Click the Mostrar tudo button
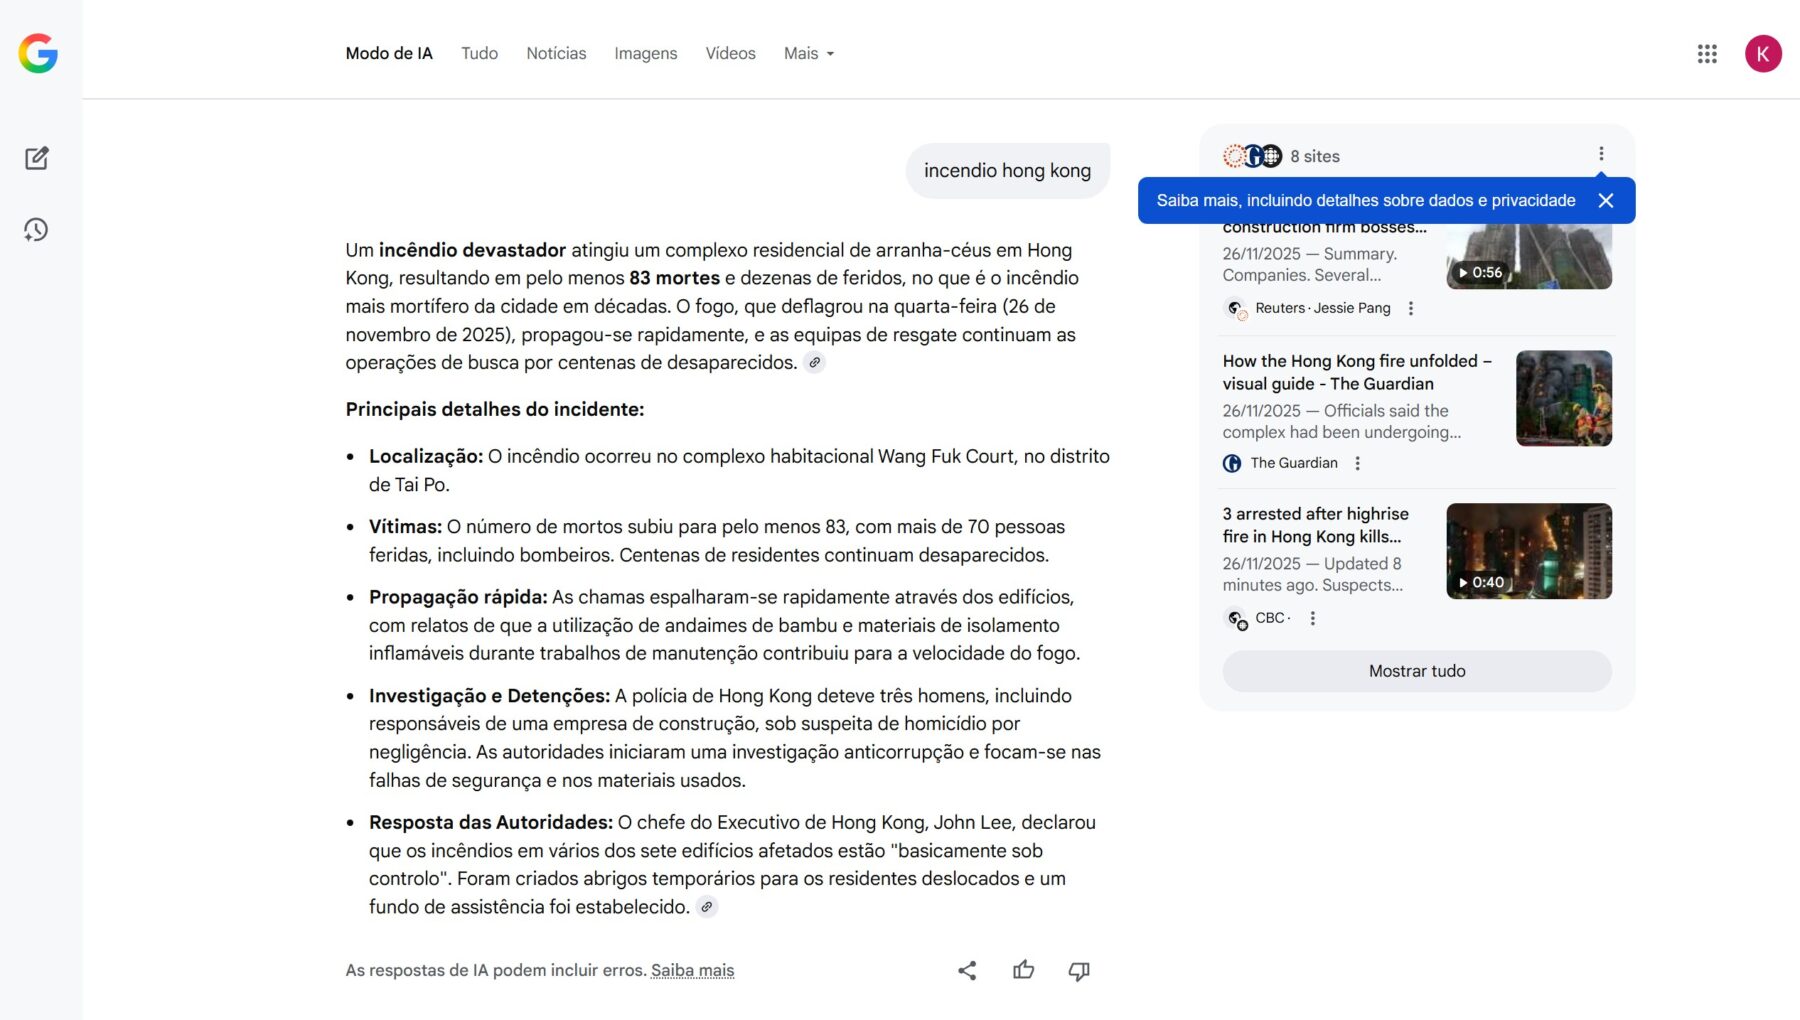This screenshot has width=1800, height=1020. (1416, 671)
